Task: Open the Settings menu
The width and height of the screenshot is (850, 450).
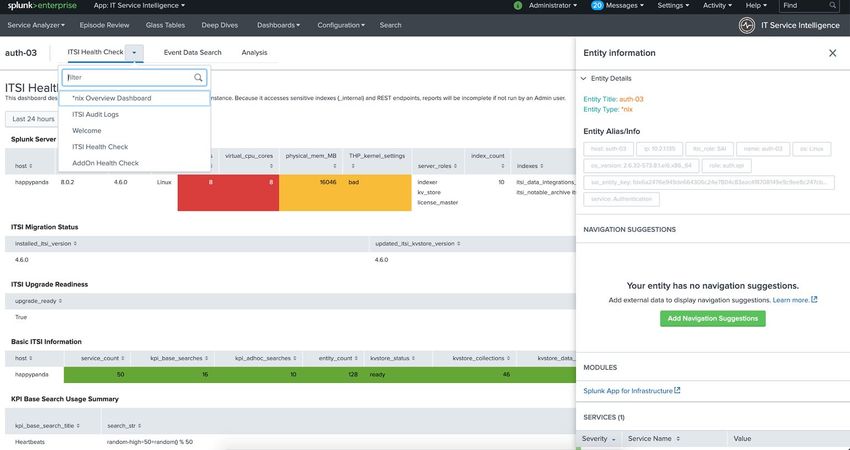Action: pos(673,5)
